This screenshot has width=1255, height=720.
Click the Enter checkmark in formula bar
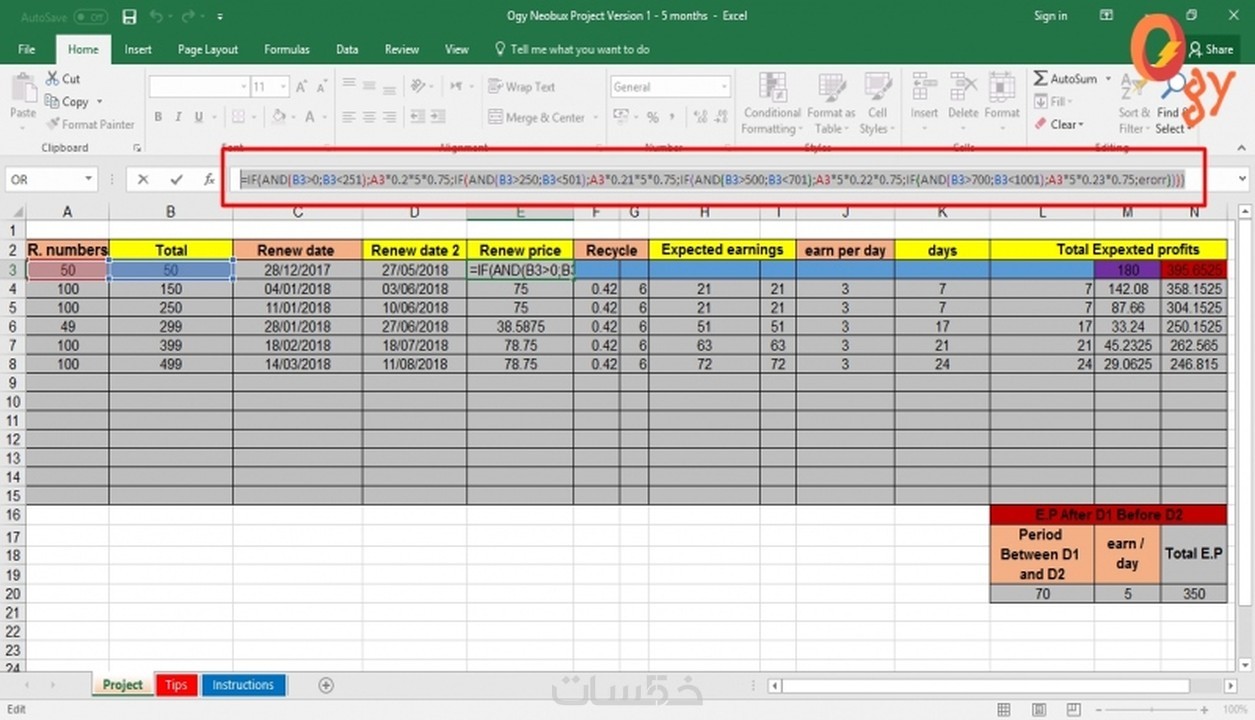176,180
